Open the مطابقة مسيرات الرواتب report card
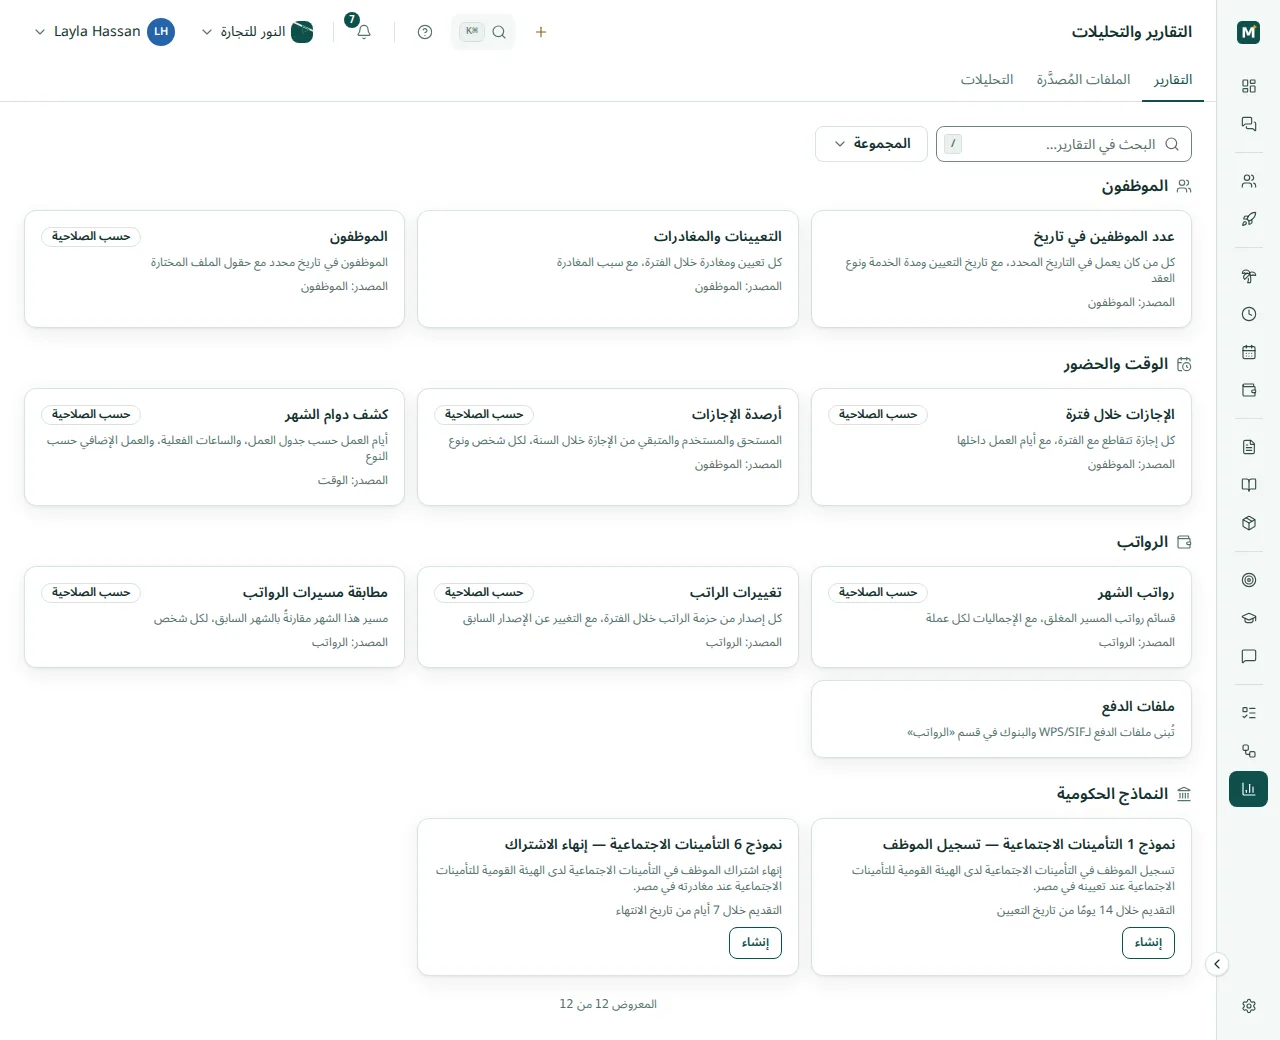The image size is (1280, 1040). 214,617
